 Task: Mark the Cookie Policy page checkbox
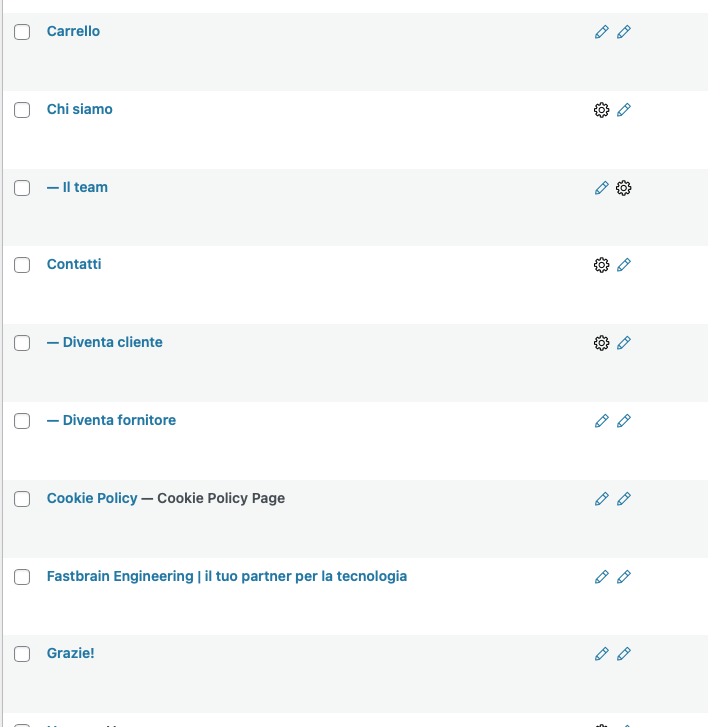tap(22, 499)
